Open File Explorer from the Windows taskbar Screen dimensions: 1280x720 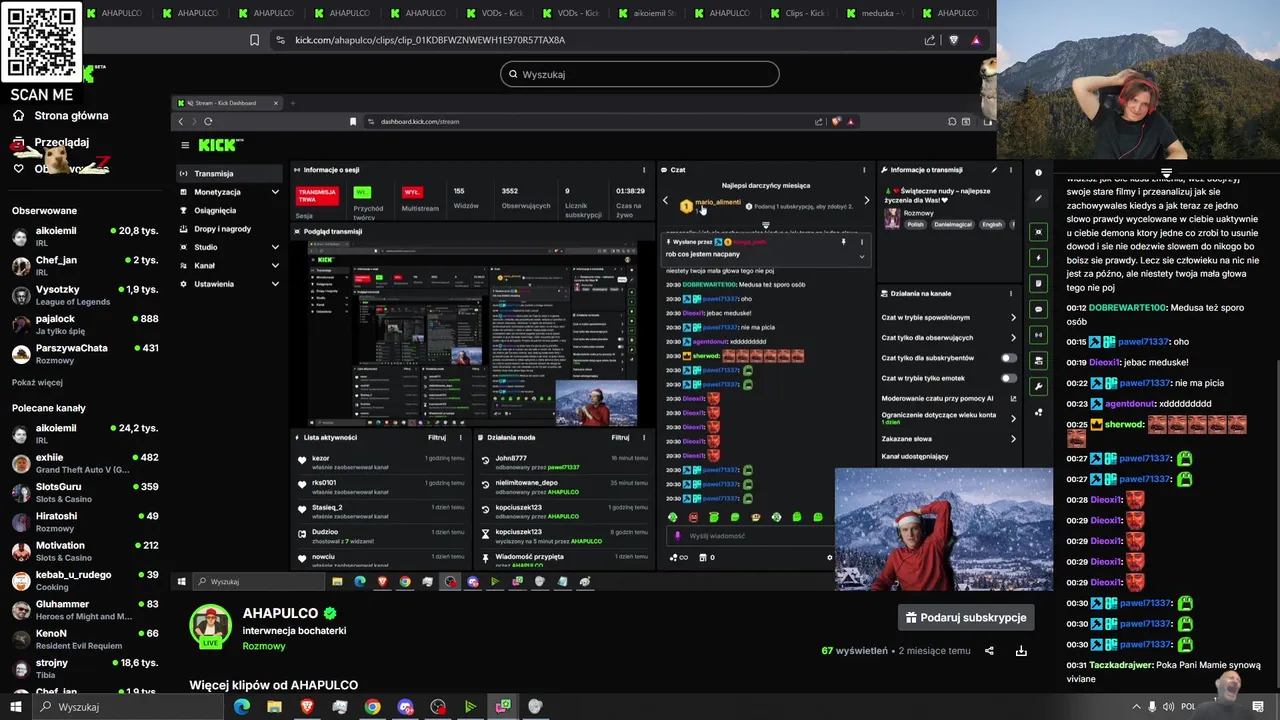click(x=274, y=707)
